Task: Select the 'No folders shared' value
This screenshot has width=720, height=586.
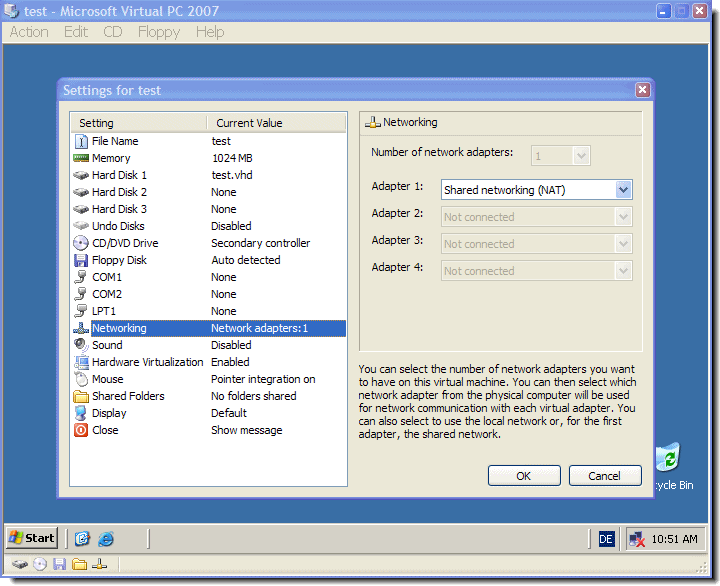Action: point(253,396)
